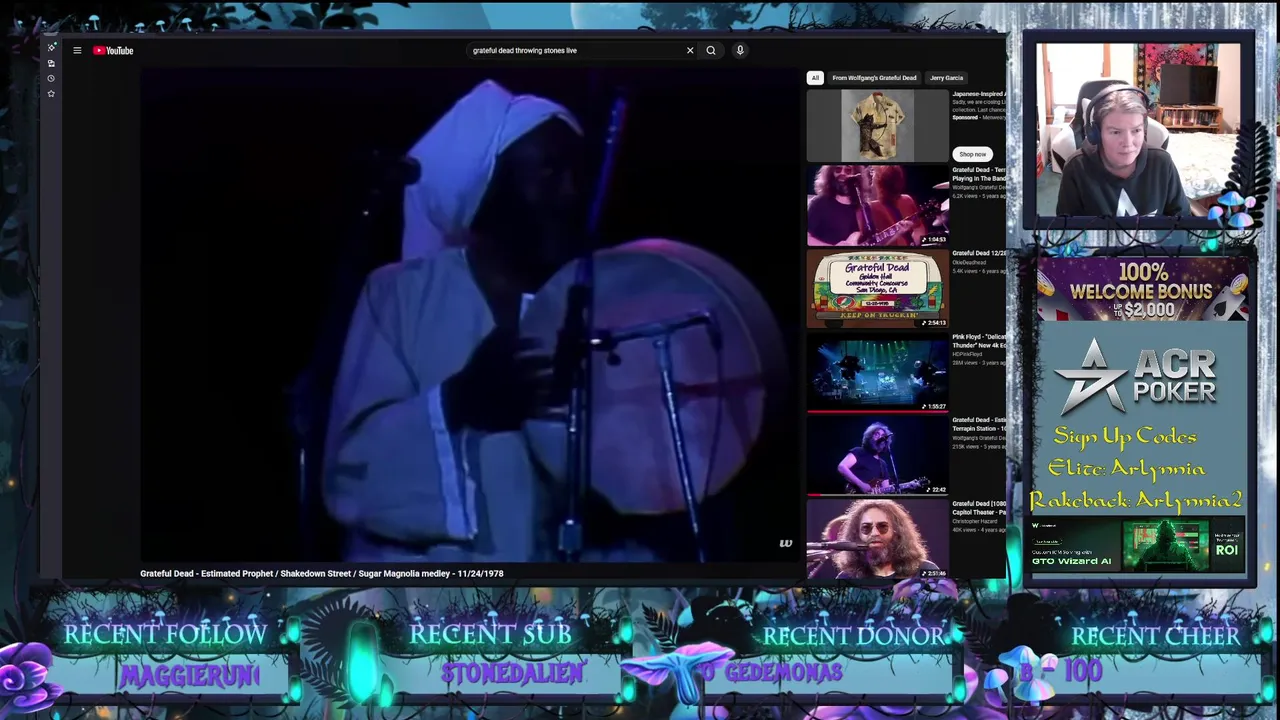Open the Pink Floyd Delicate Thunder thumbnail
Image resolution: width=1280 pixels, height=720 pixels.
[878, 373]
